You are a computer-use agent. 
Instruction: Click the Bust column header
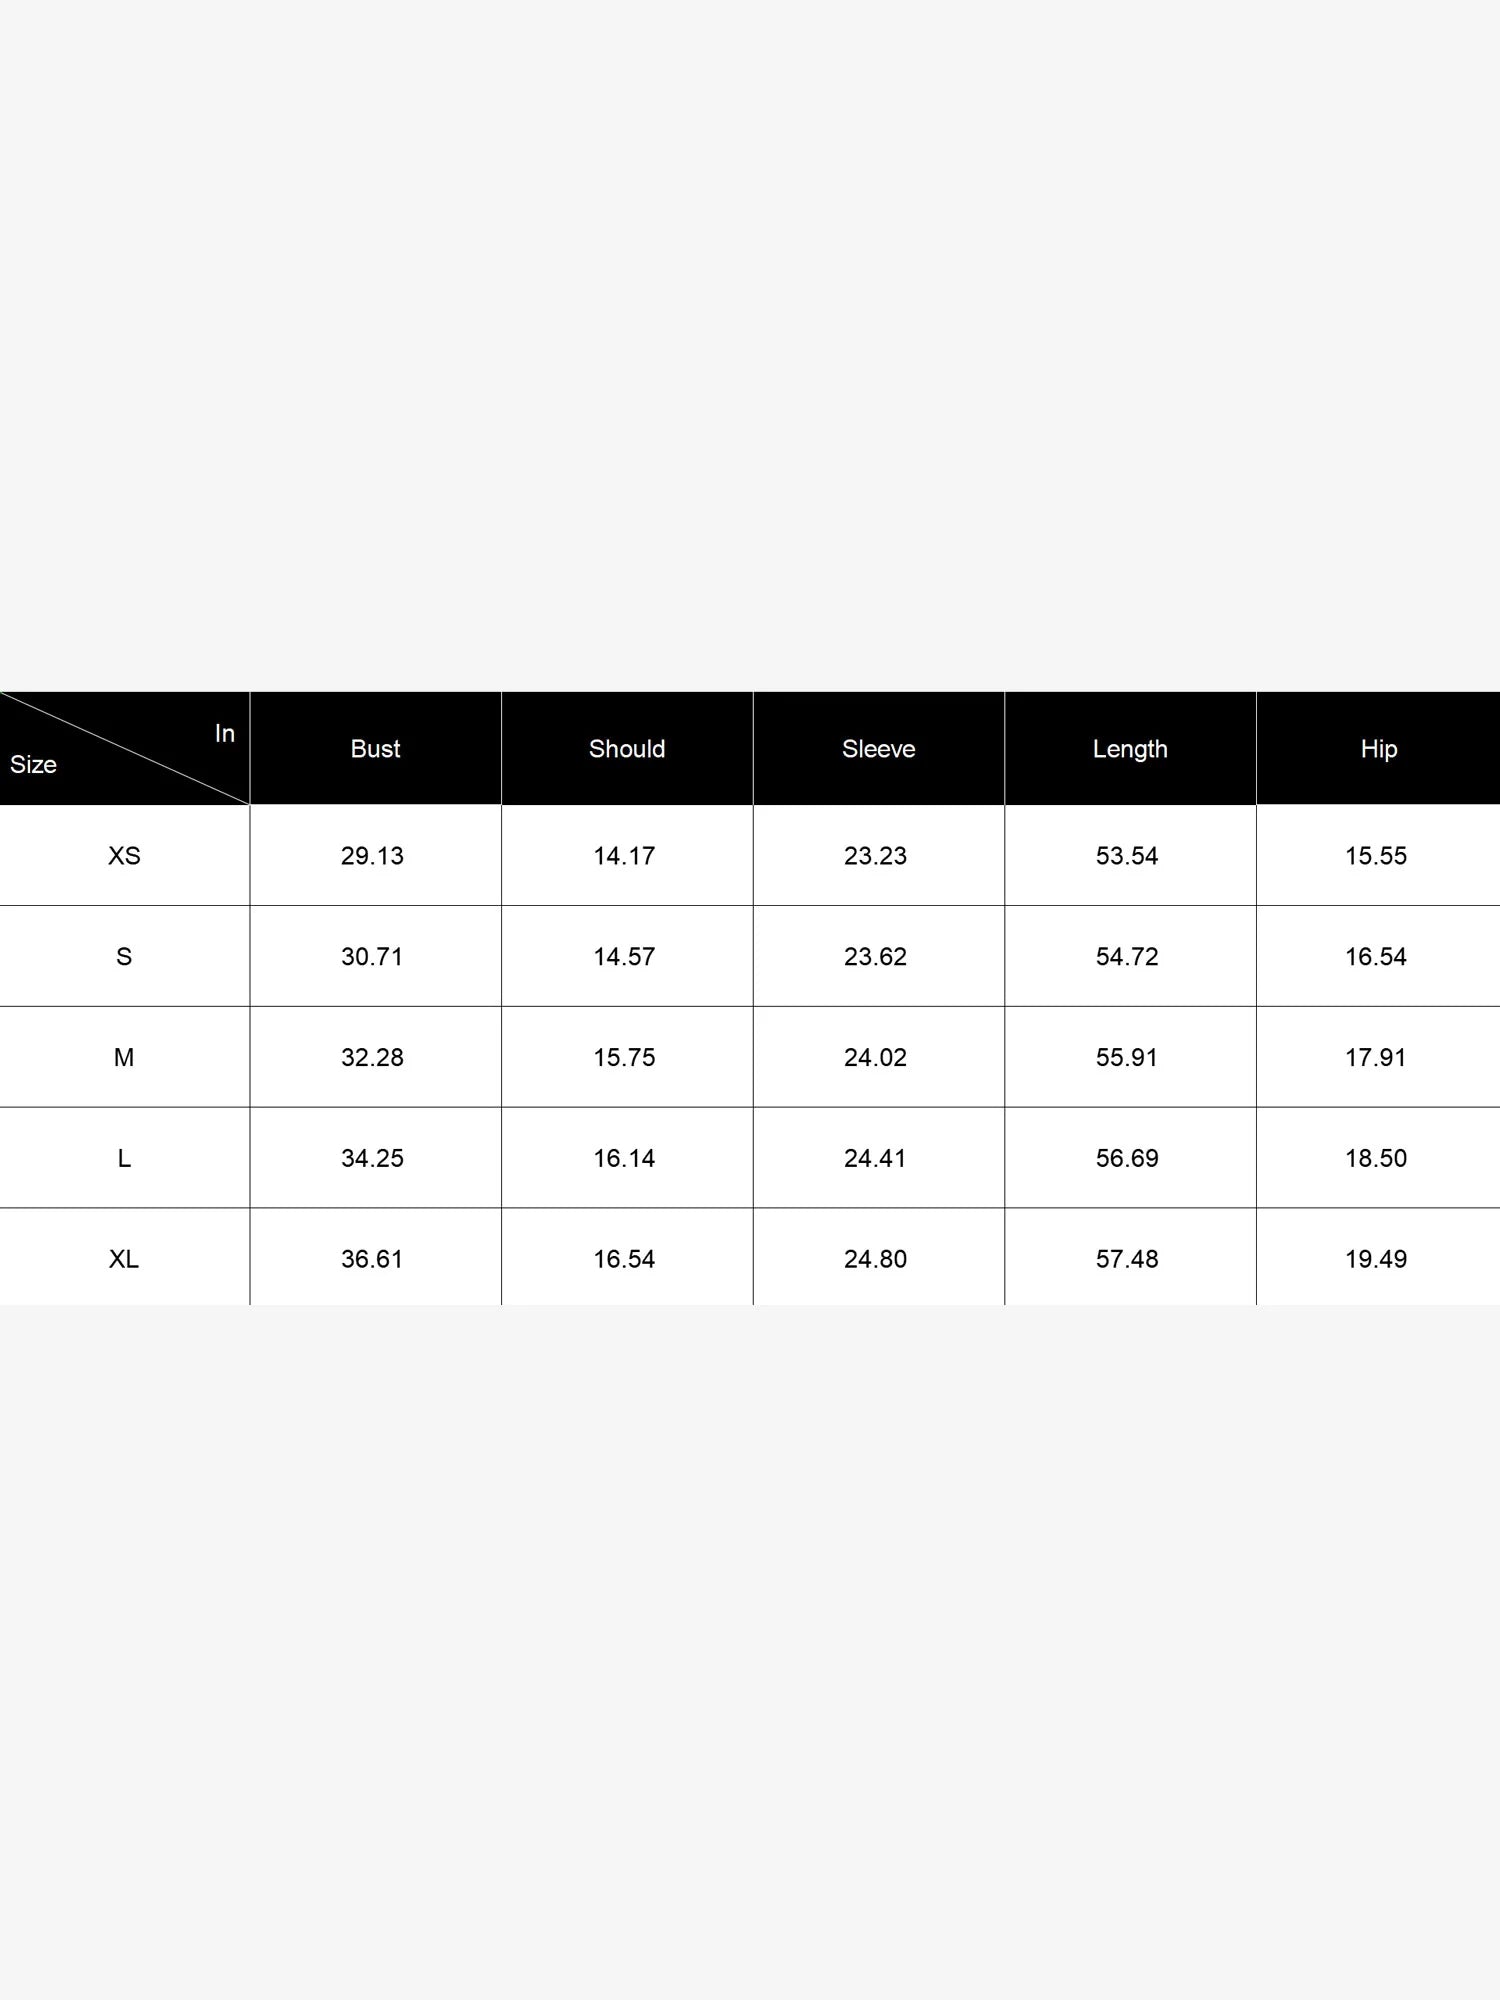(375, 748)
